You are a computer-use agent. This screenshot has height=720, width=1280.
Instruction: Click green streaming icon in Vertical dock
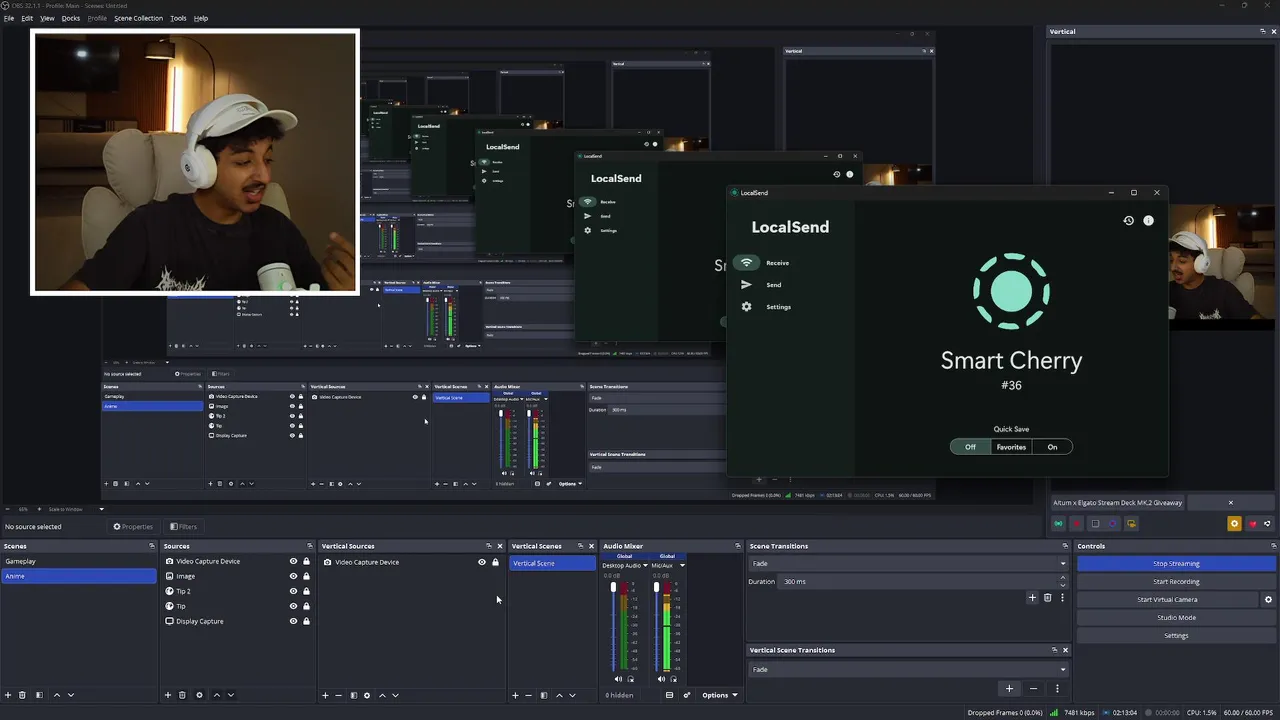[x=1058, y=524]
